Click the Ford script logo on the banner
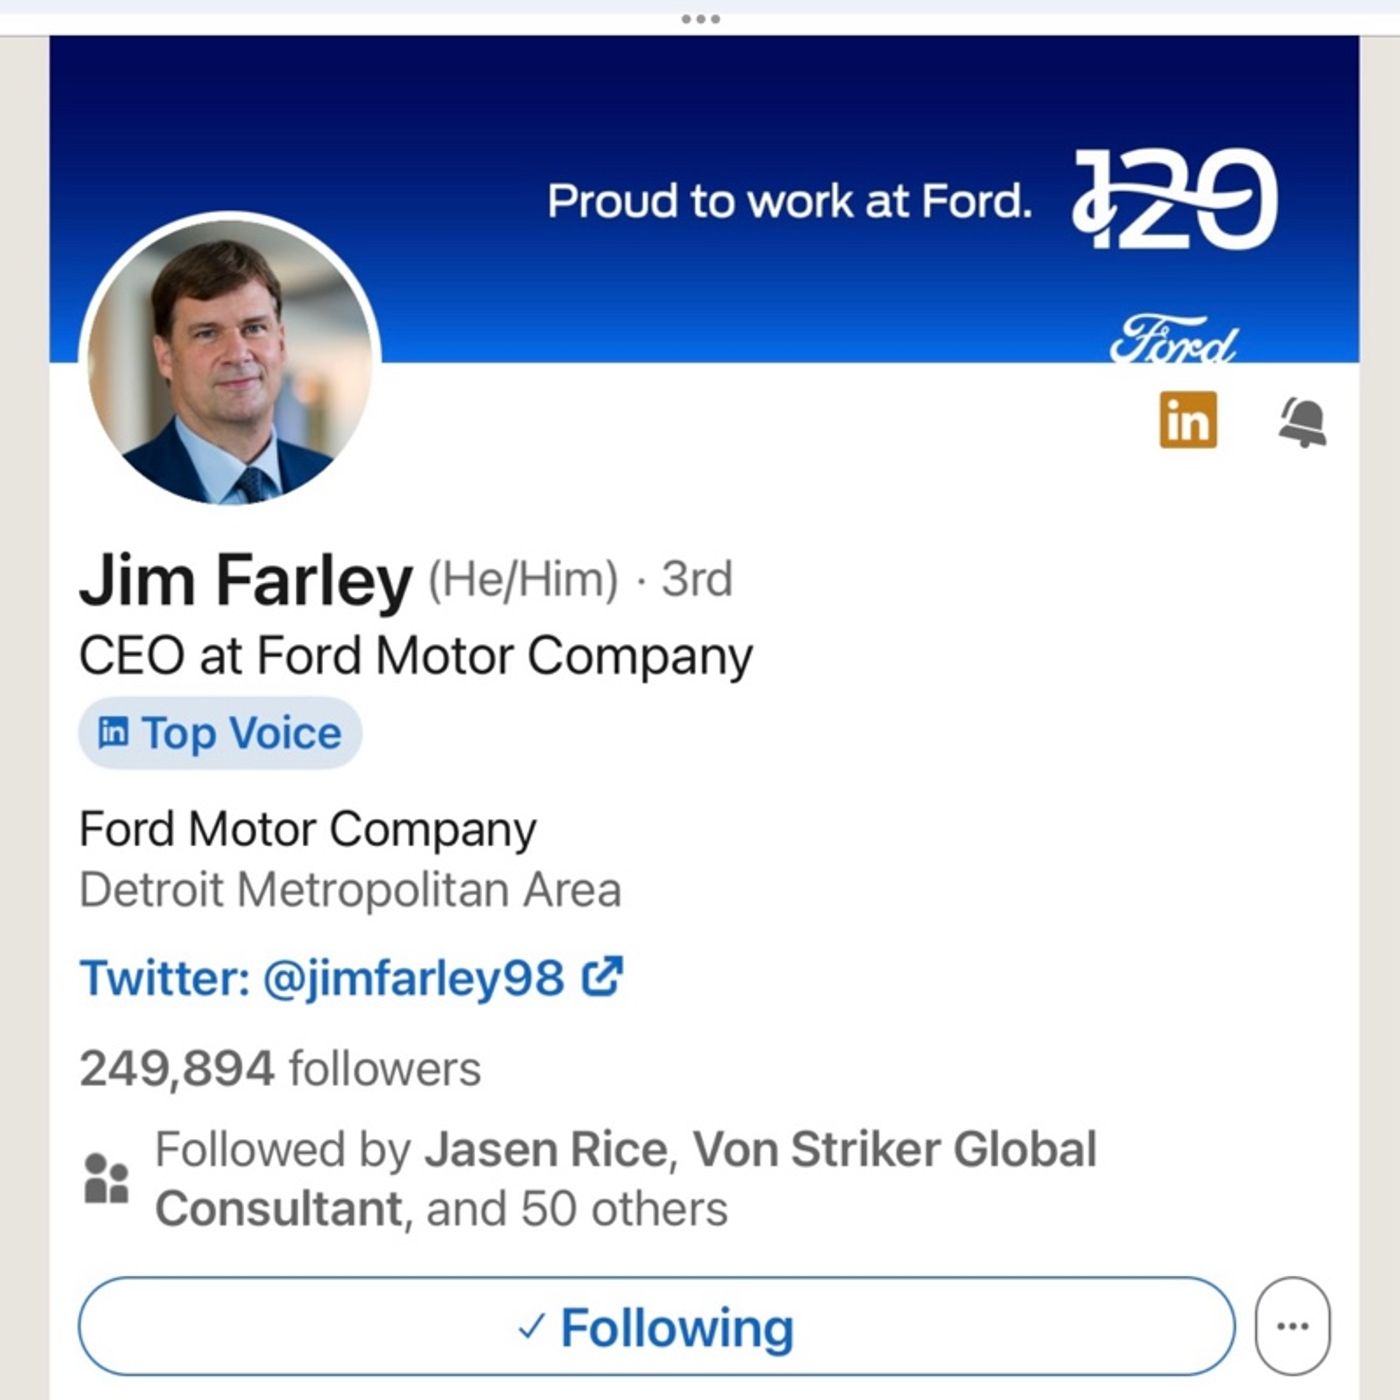1400x1400 pixels. click(x=1174, y=342)
